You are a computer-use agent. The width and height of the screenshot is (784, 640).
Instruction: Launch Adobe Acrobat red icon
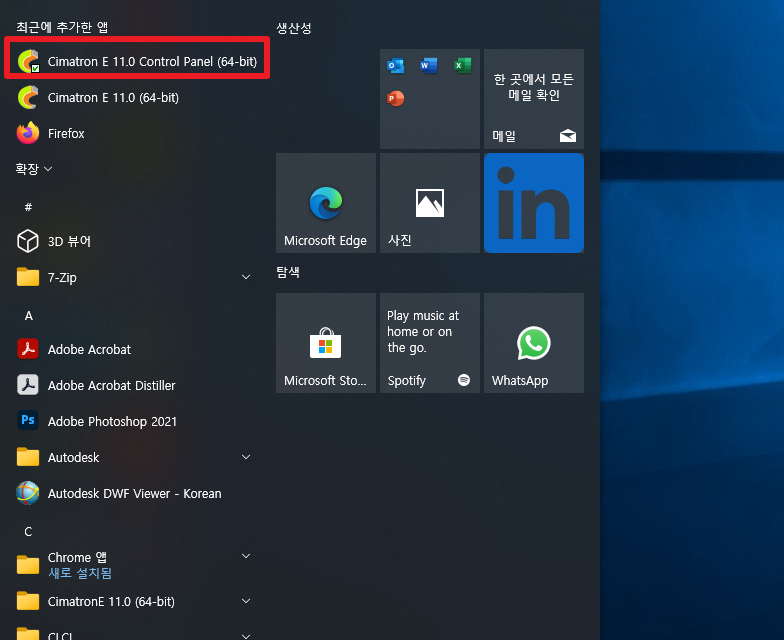pyautogui.click(x=28, y=349)
